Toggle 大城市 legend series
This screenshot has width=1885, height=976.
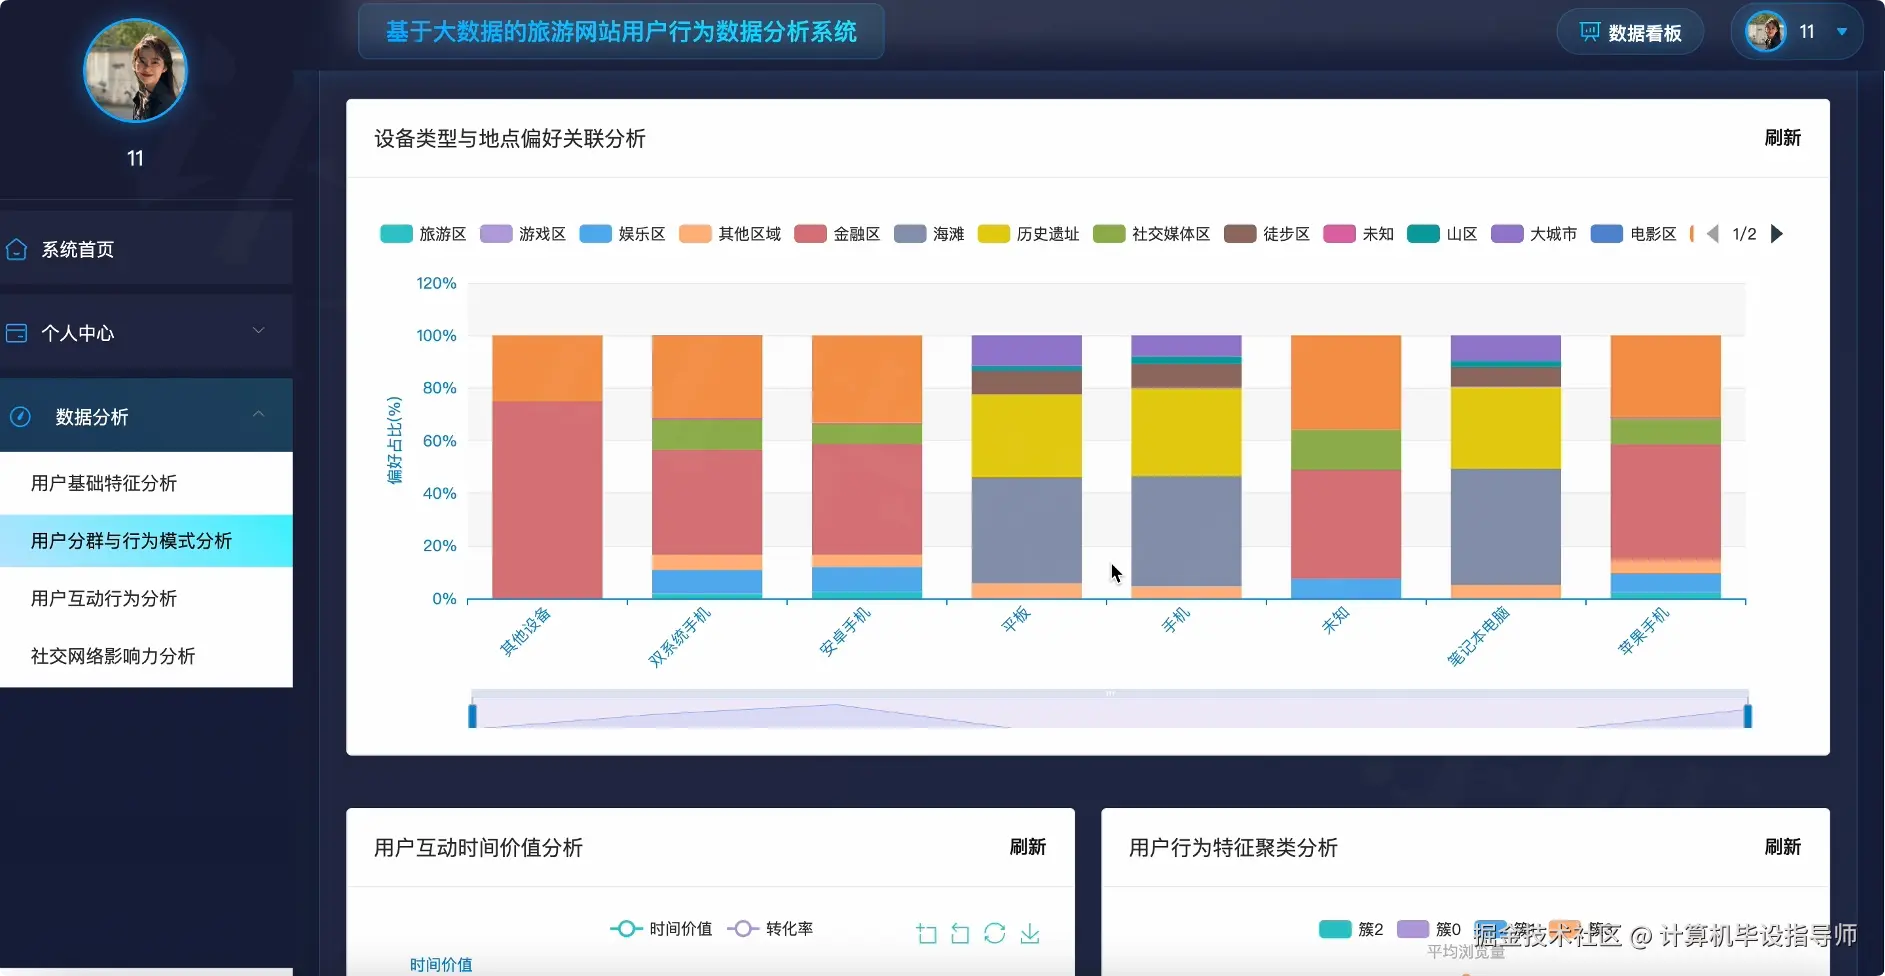tap(1534, 234)
